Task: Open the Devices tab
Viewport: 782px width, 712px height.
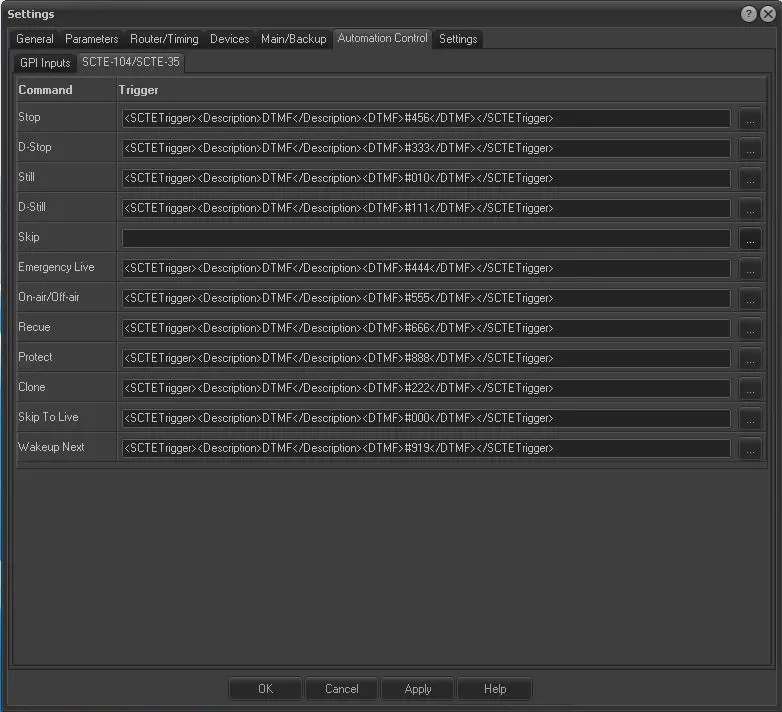Action: pos(229,39)
